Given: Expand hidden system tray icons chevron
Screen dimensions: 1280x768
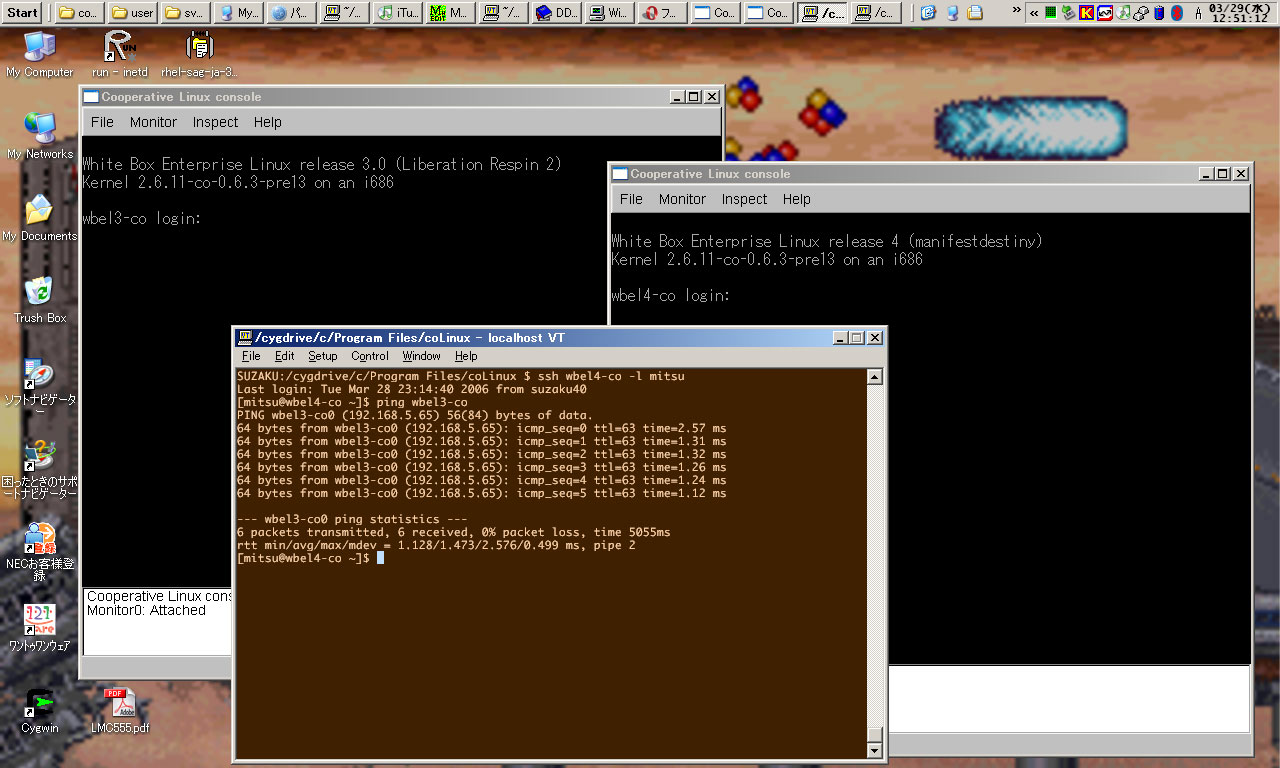Looking at the screenshot, I should [1034, 13].
